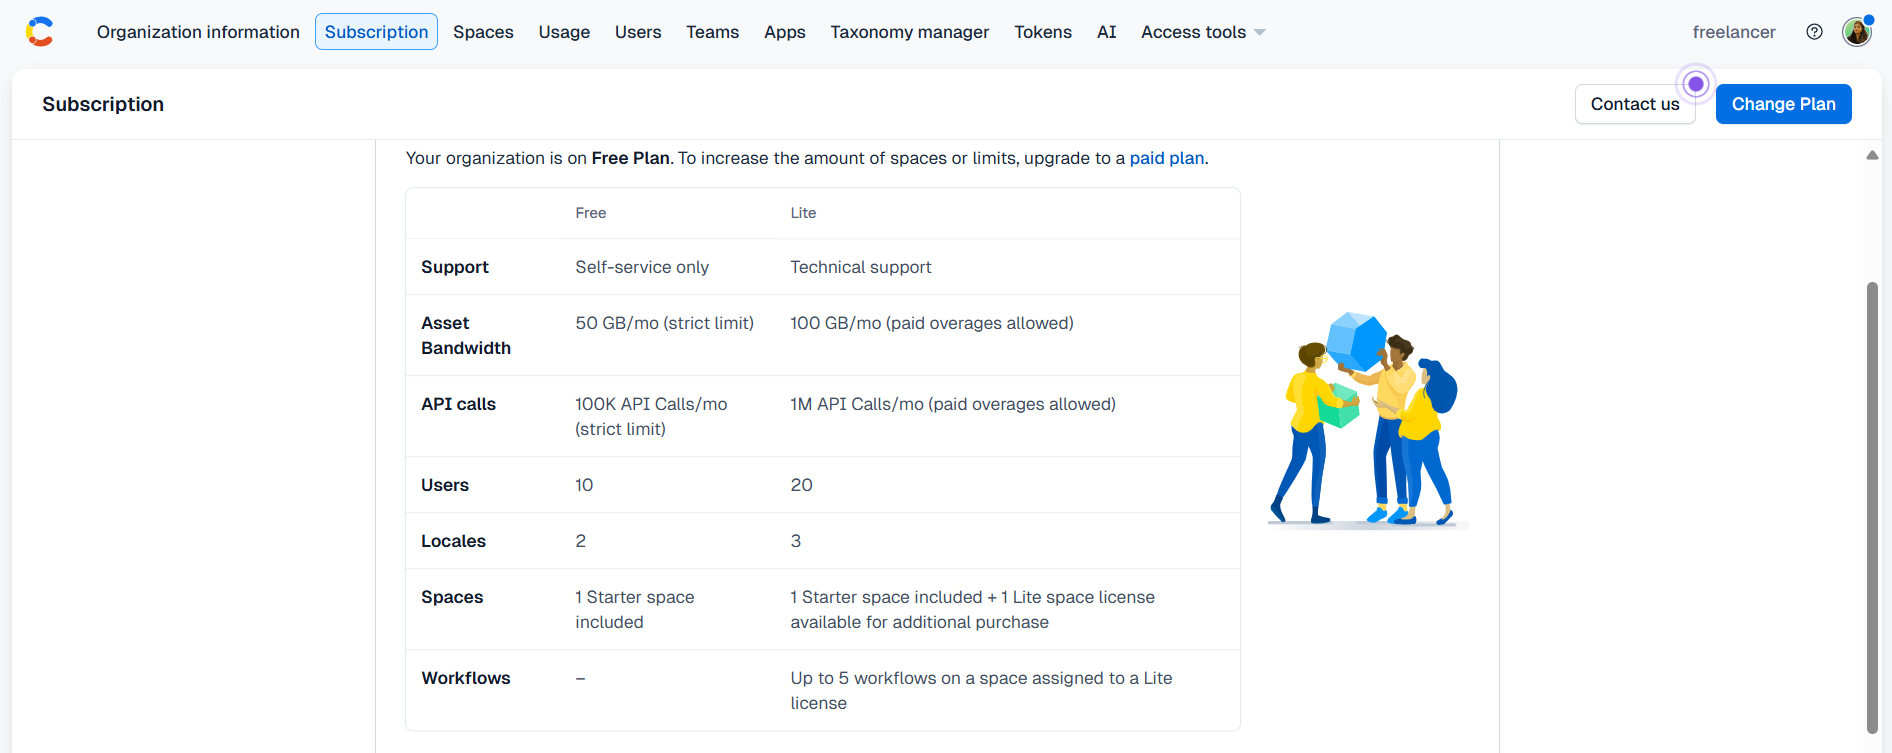Click the scrollbar up arrow

coord(1872,155)
